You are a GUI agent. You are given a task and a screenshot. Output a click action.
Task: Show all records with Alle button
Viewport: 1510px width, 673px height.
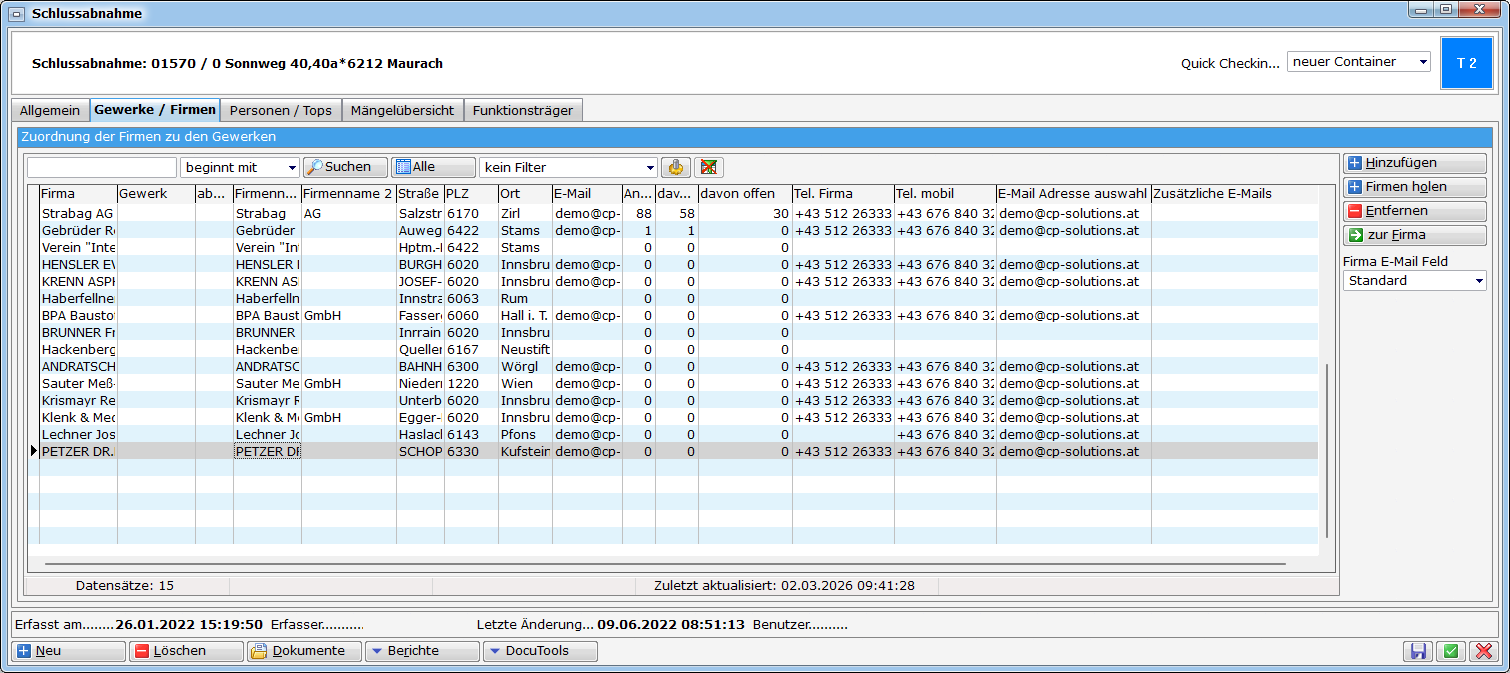[x=433, y=167]
